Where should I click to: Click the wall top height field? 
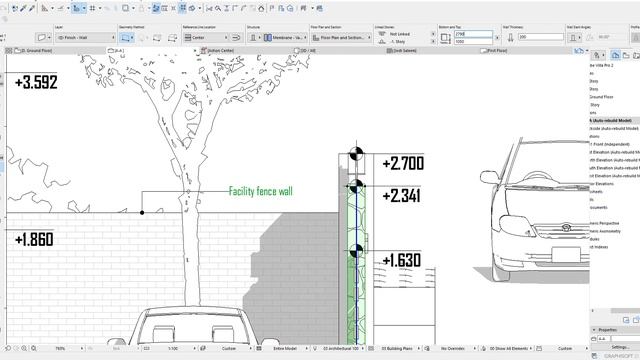click(473, 34)
